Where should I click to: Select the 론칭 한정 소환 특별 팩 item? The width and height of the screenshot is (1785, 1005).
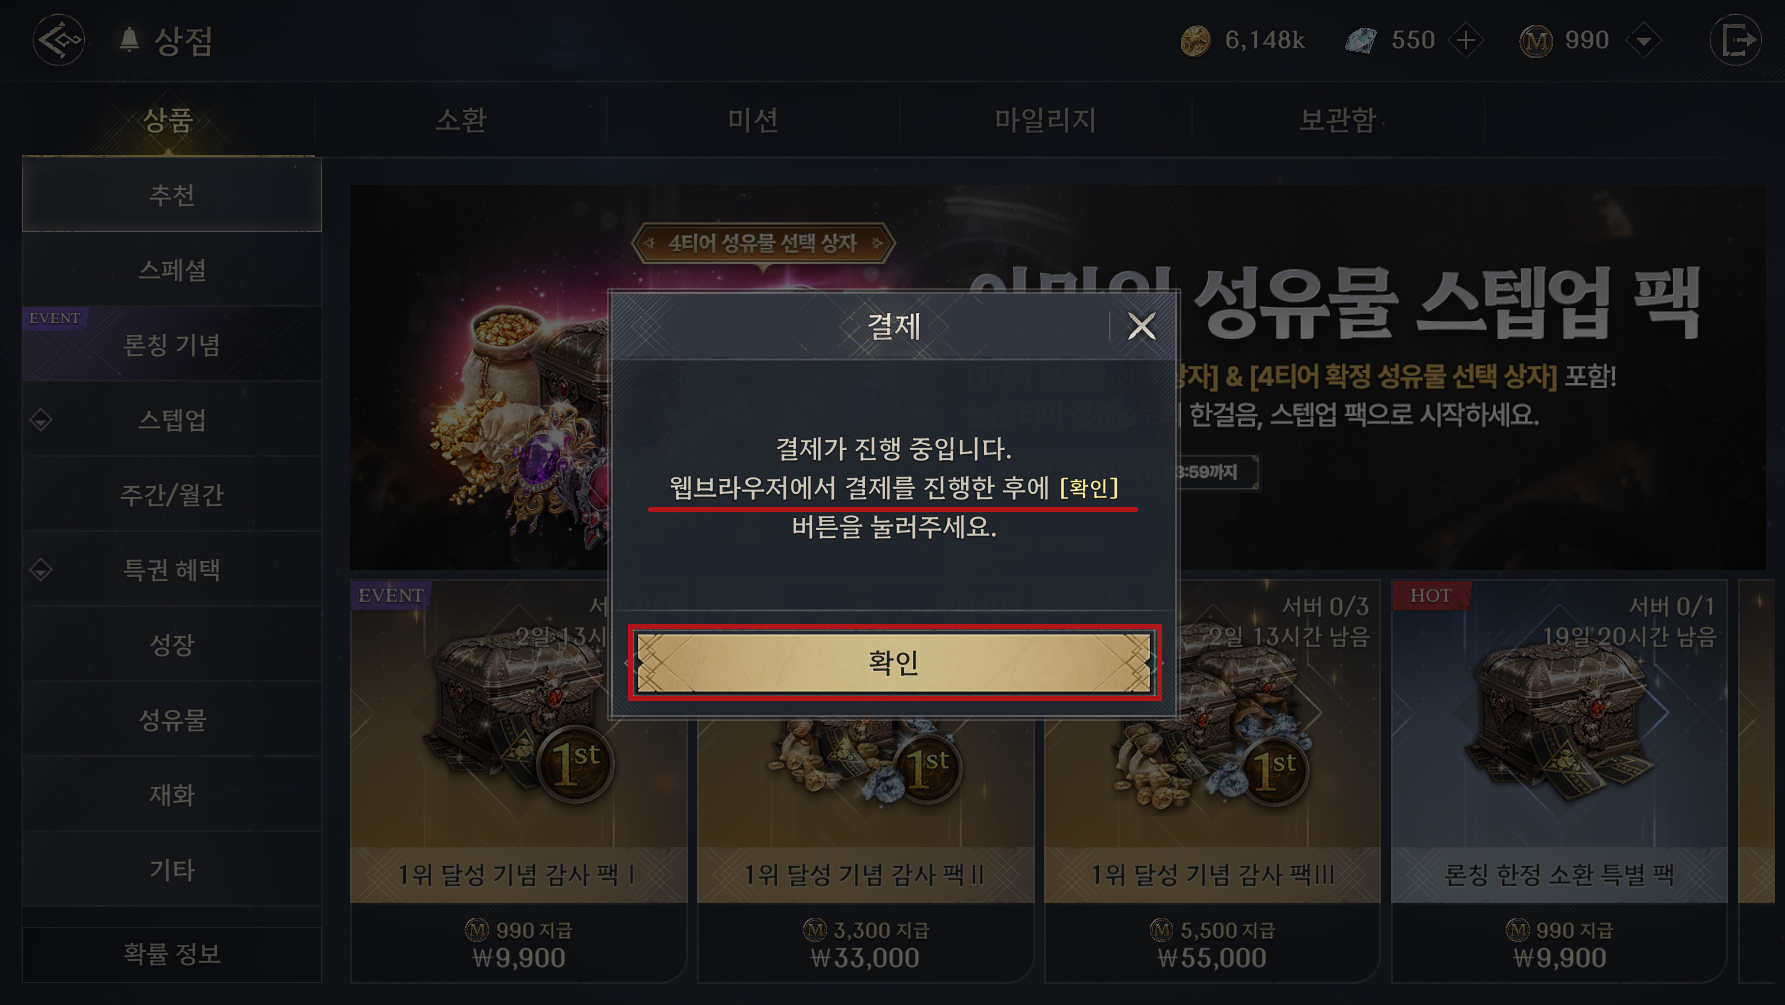tap(1559, 782)
